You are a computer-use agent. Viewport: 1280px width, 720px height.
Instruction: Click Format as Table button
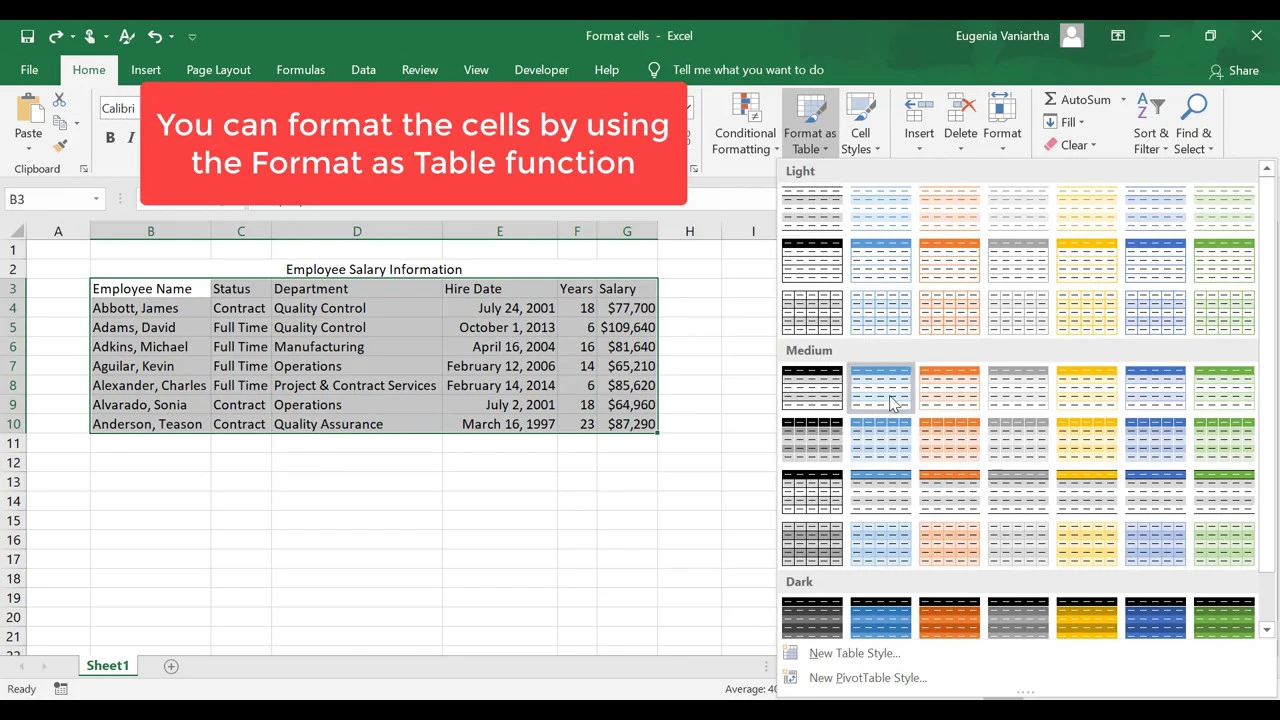click(x=809, y=124)
